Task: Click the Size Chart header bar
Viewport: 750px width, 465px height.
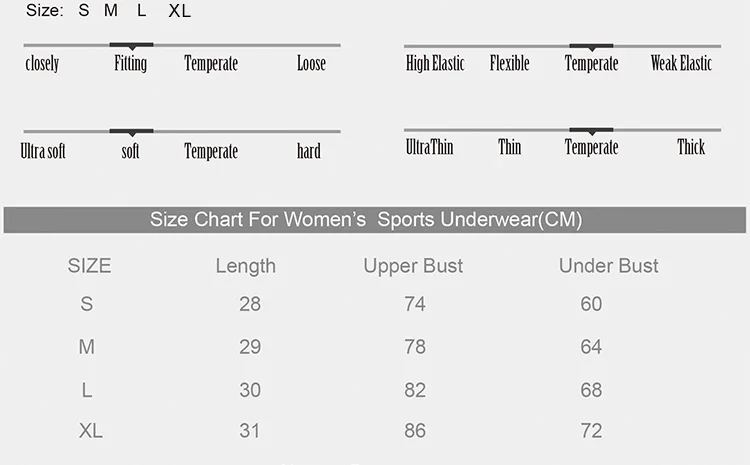Action: coord(375,219)
